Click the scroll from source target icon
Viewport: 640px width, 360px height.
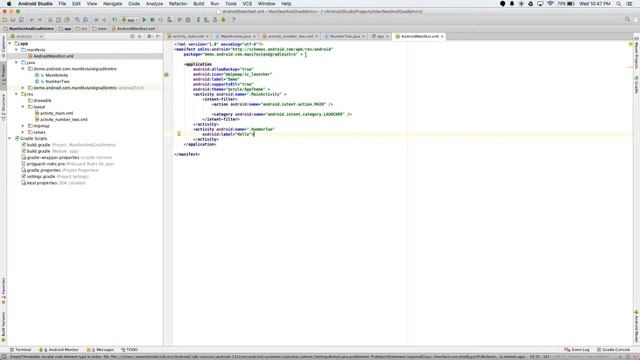tap(132, 36)
